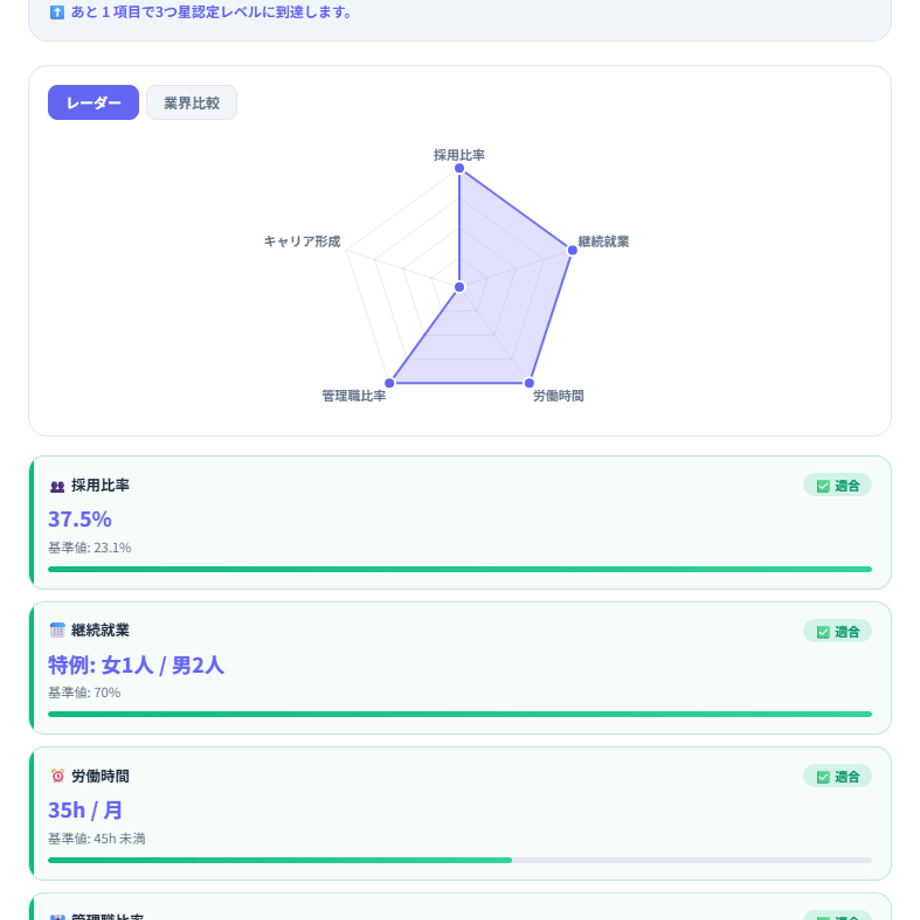Click the alarm clock icon beside 労働時間
This screenshot has width=920, height=920.
click(x=57, y=776)
